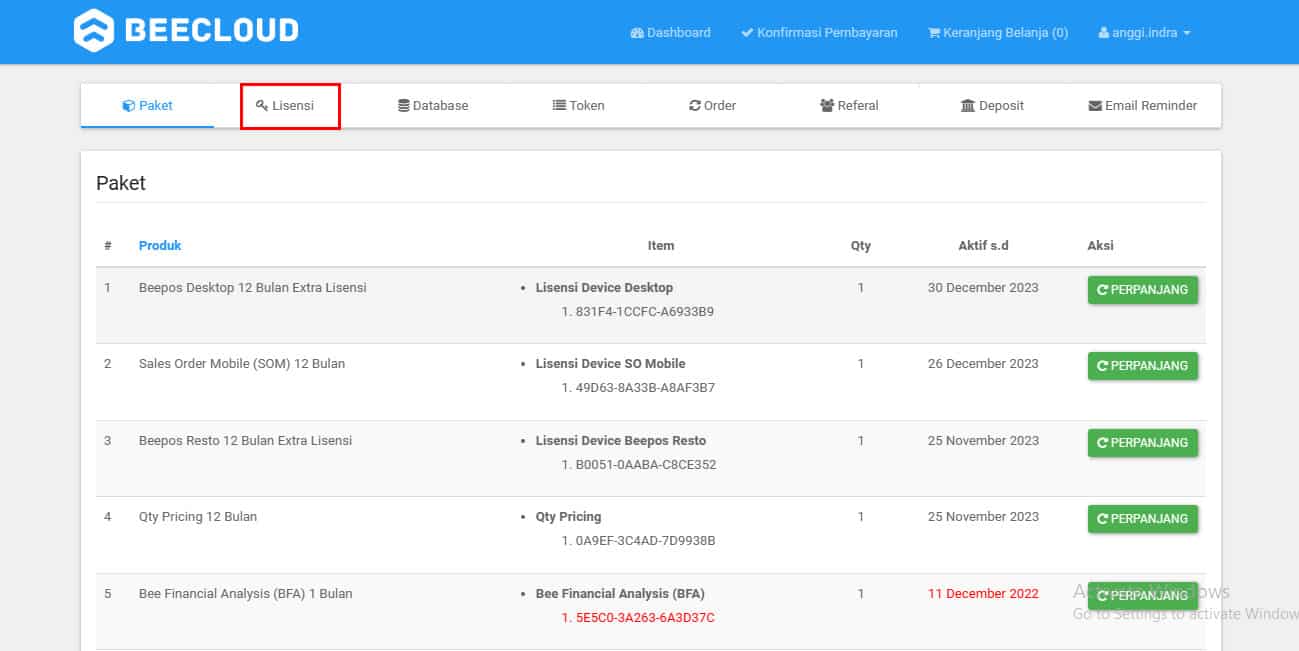The width and height of the screenshot is (1299, 651).
Task: Click the bold Bee Financial Analysis (BFA) item label
Action: point(620,593)
